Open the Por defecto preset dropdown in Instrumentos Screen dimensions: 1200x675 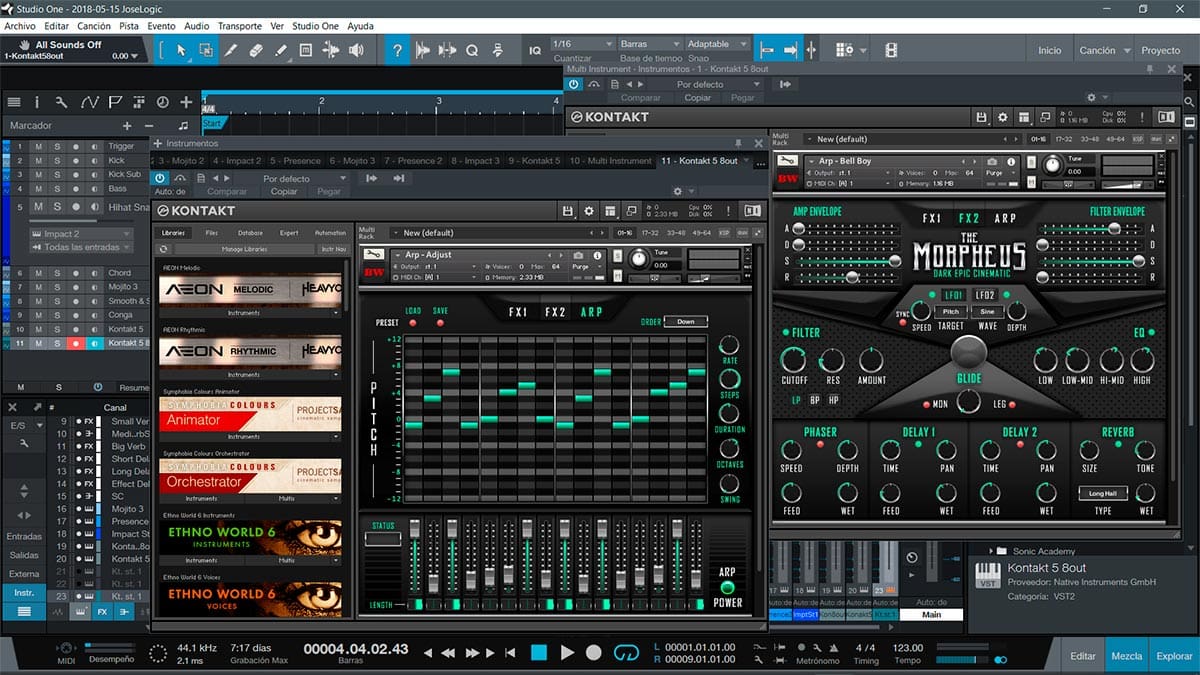coord(305,178)
